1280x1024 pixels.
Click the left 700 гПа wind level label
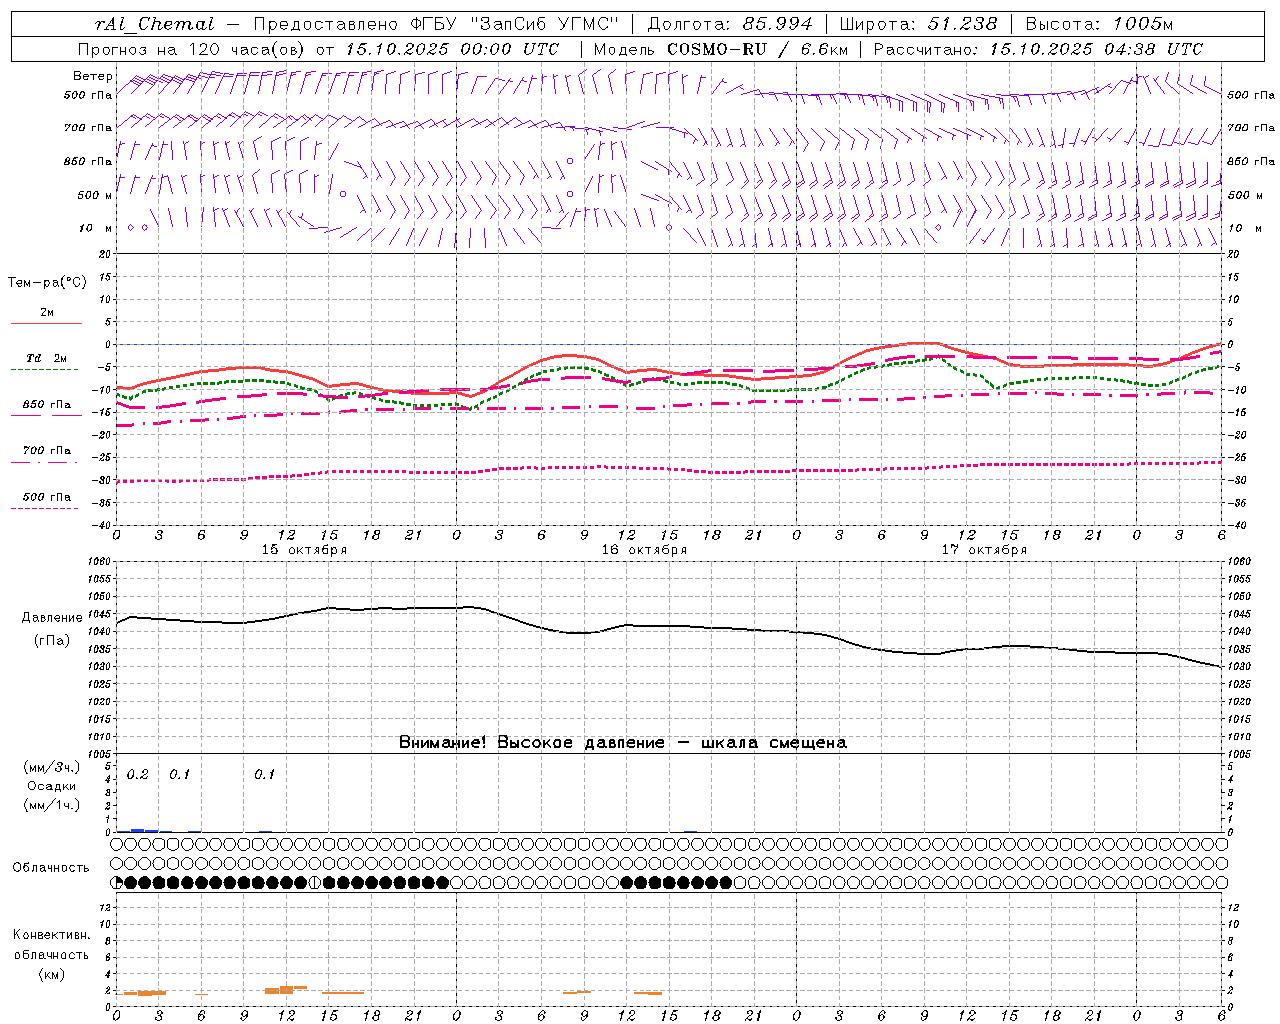tap(88, 128)
